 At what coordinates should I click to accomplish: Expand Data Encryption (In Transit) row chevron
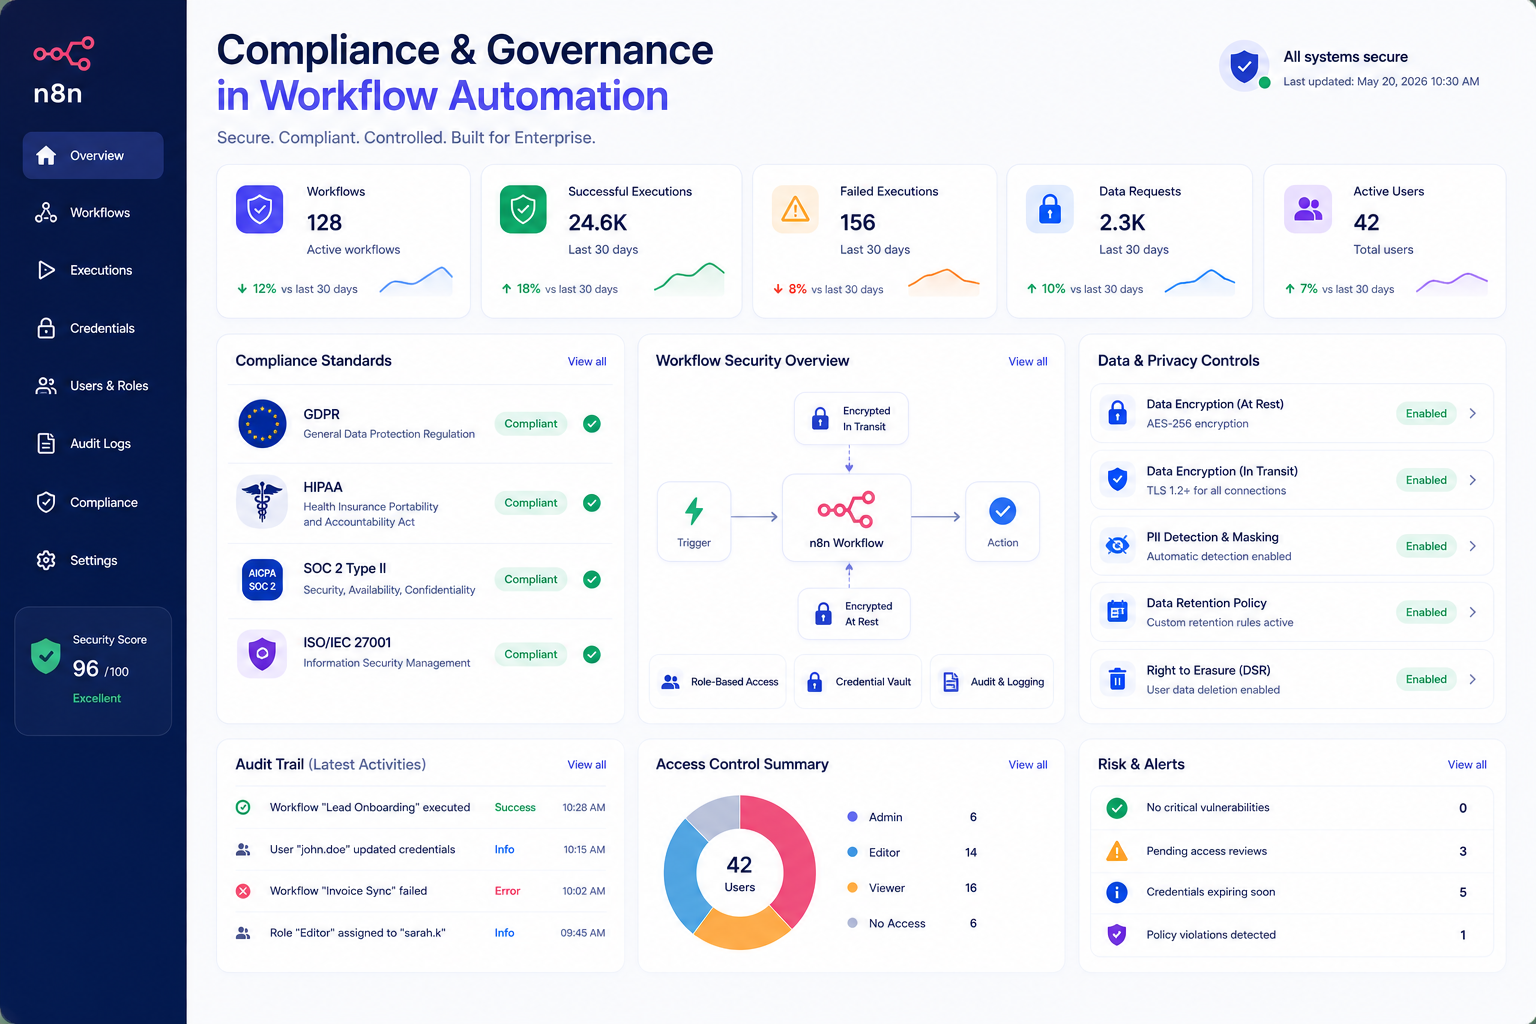click(x=1473, y=480)
